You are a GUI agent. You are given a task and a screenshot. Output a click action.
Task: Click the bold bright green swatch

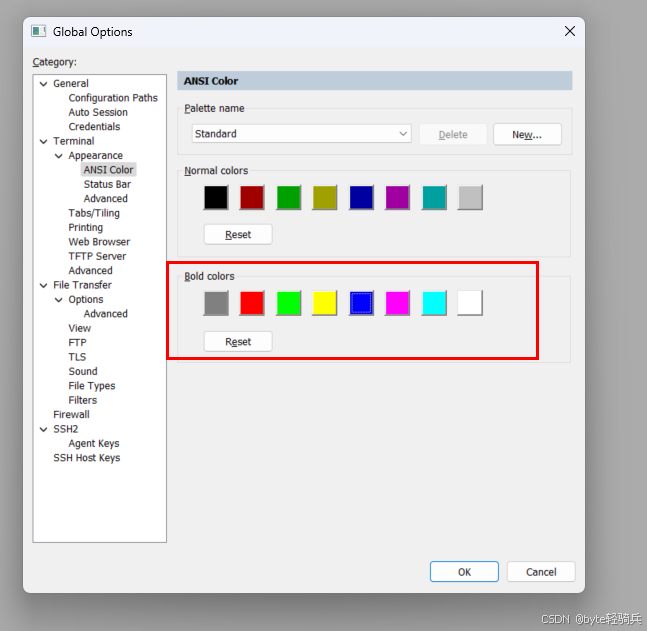click(288, 303)
